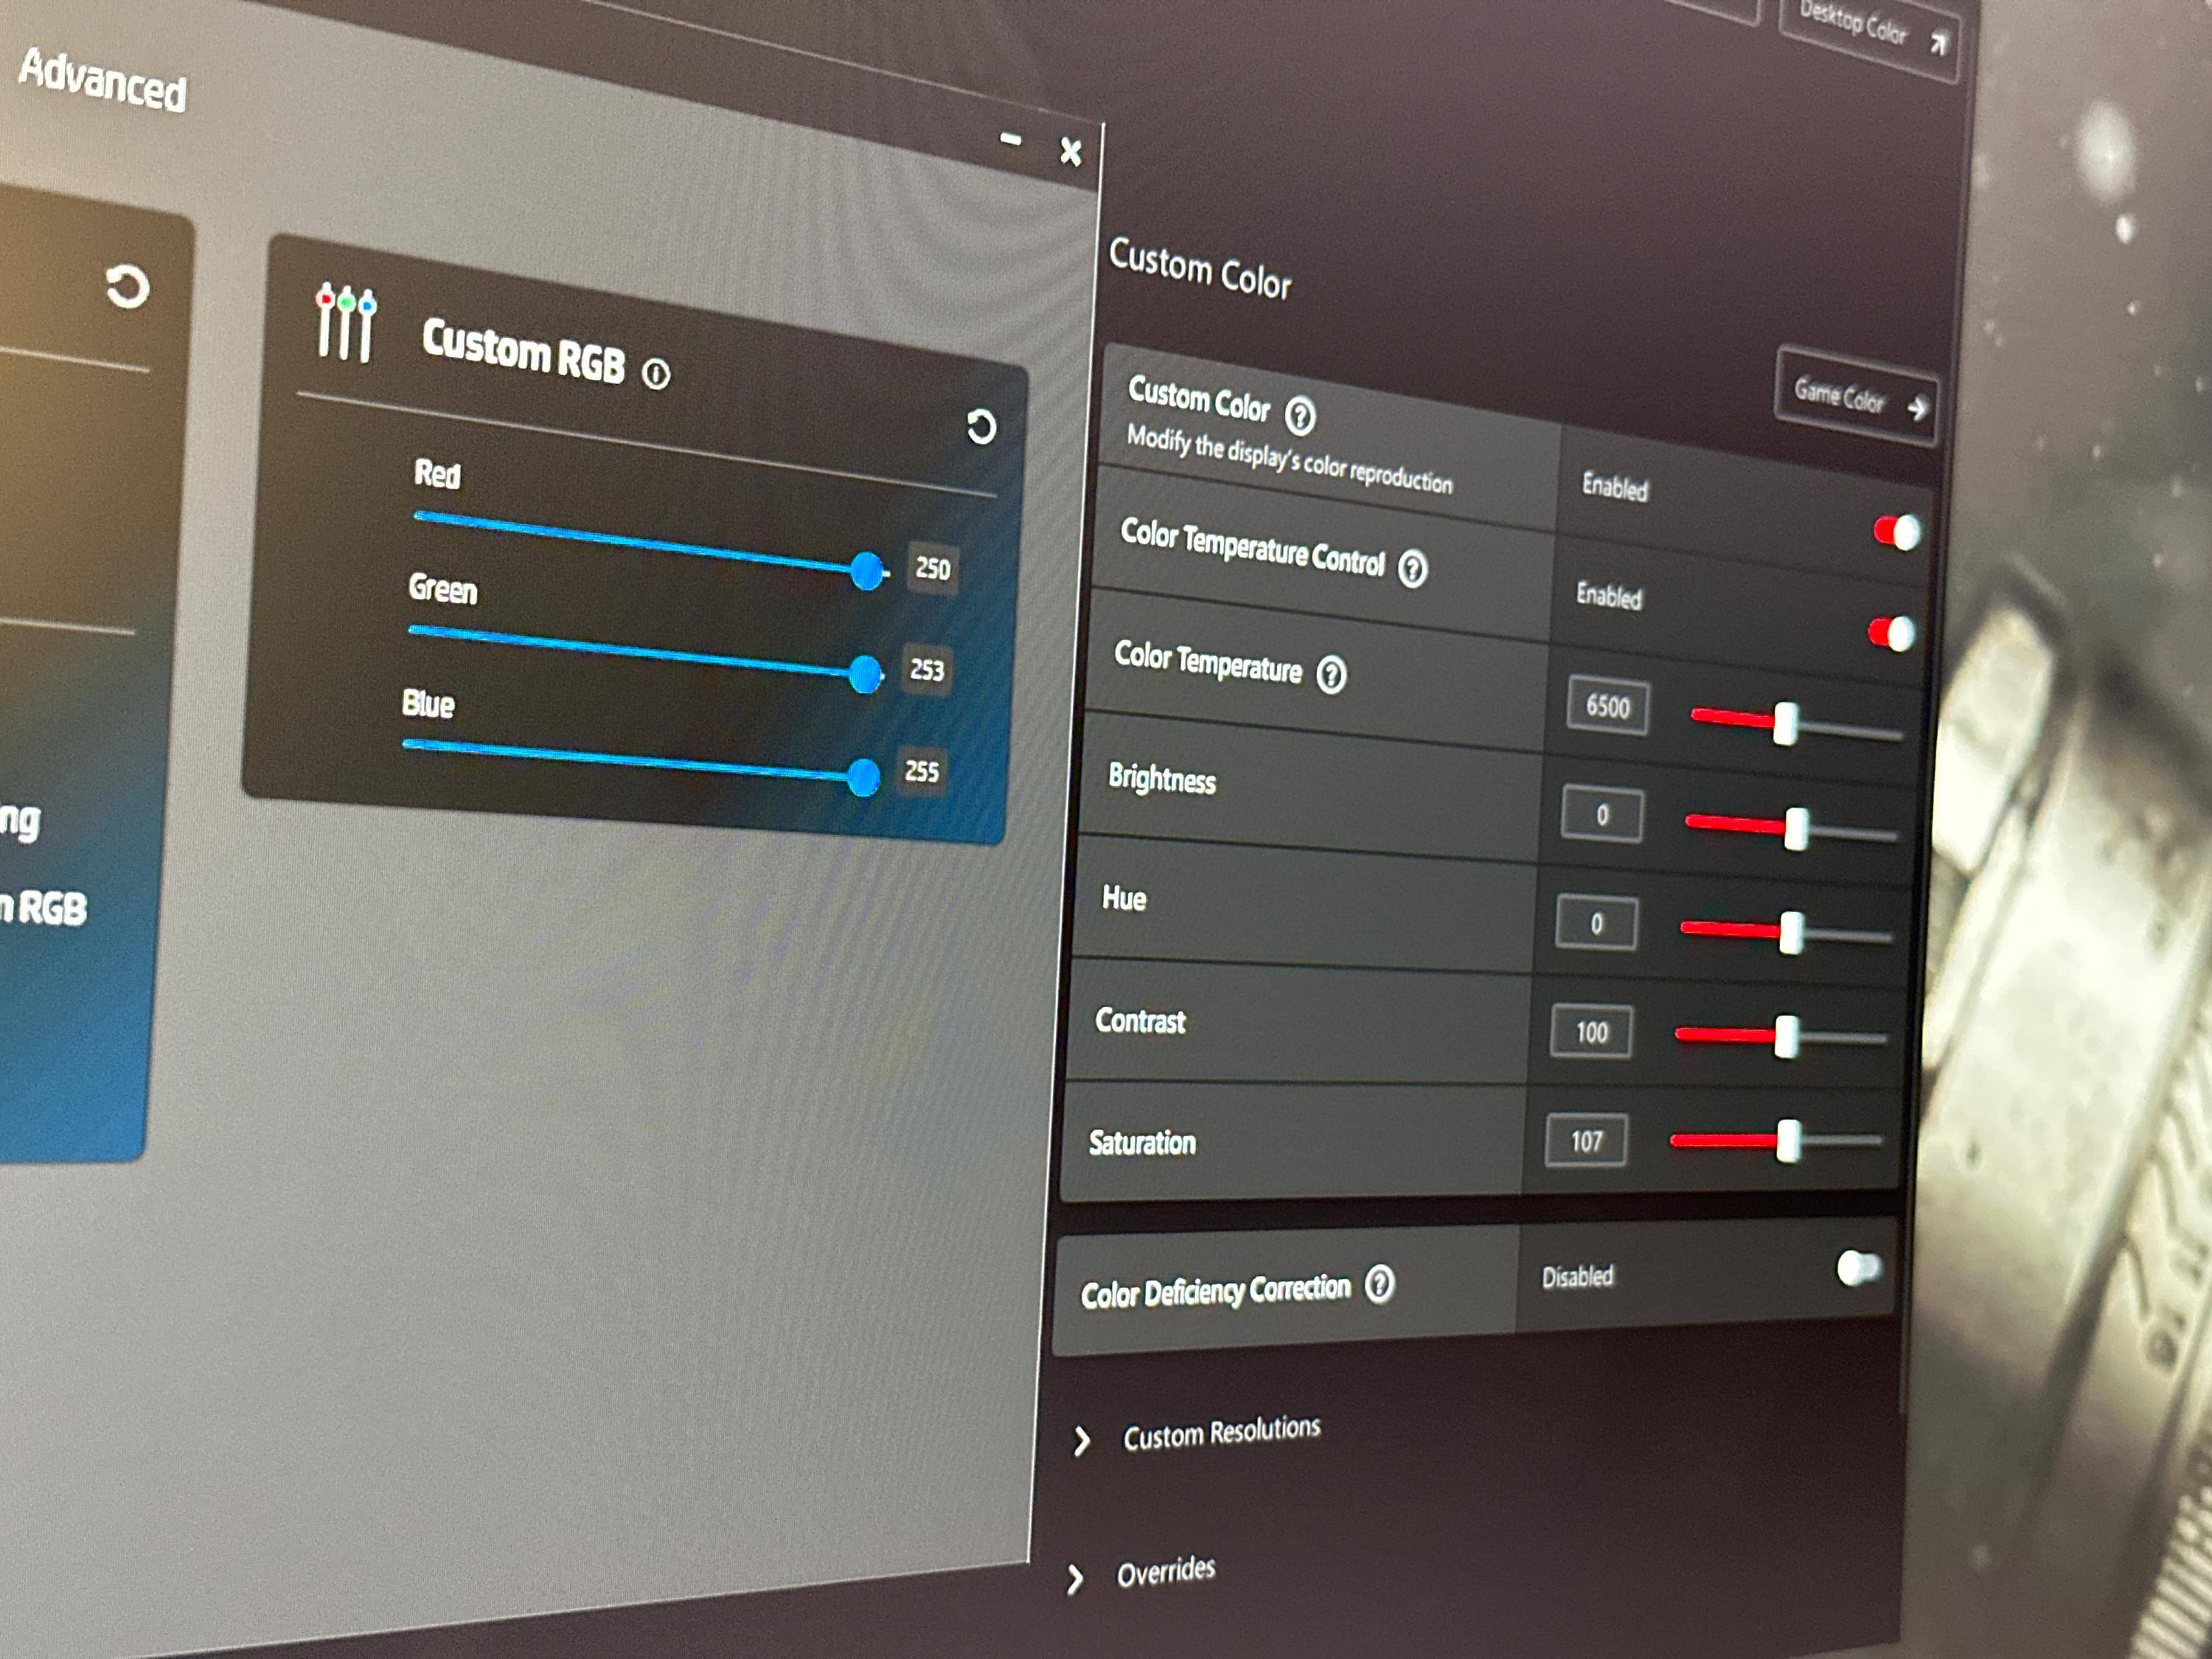The width and height of the screenshot is (2212, 1659).
Task: Click the reset icon in left panel
Action: 127,288
